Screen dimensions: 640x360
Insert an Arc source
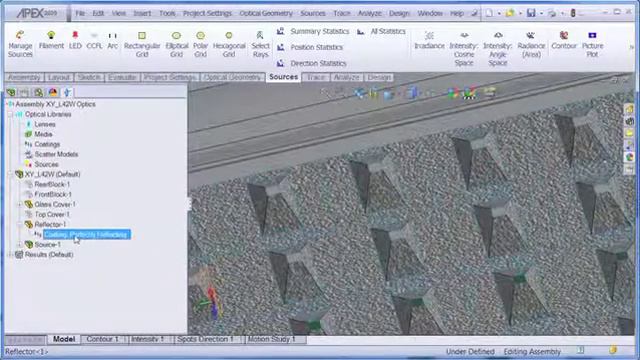(113, 40)
